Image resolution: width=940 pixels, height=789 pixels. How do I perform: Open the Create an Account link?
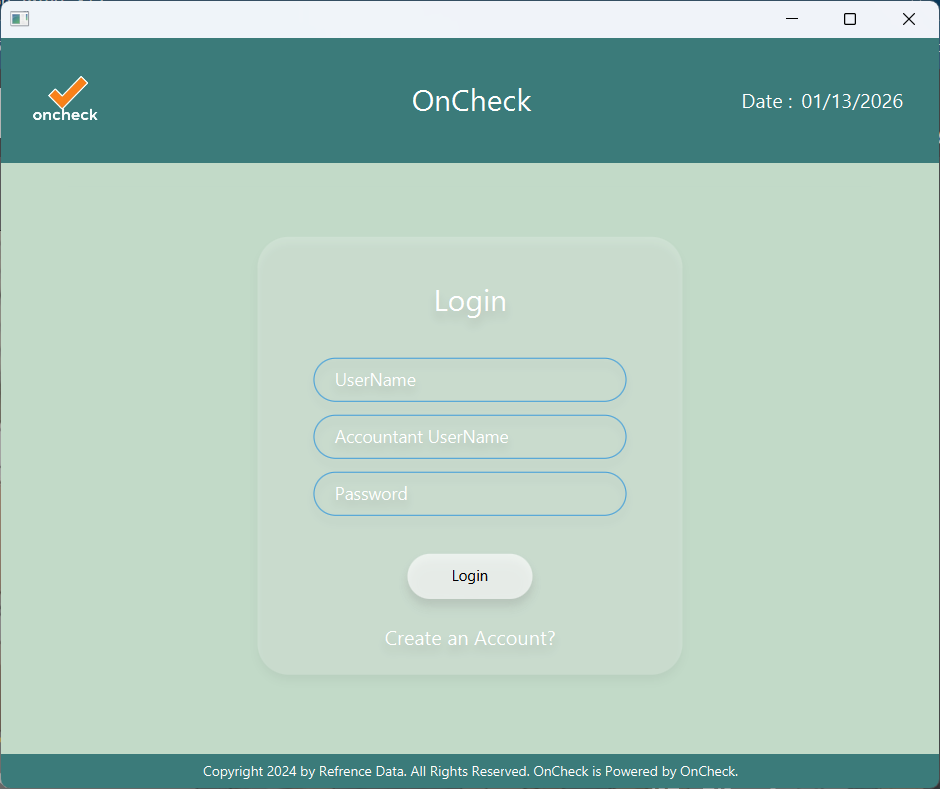470,638
